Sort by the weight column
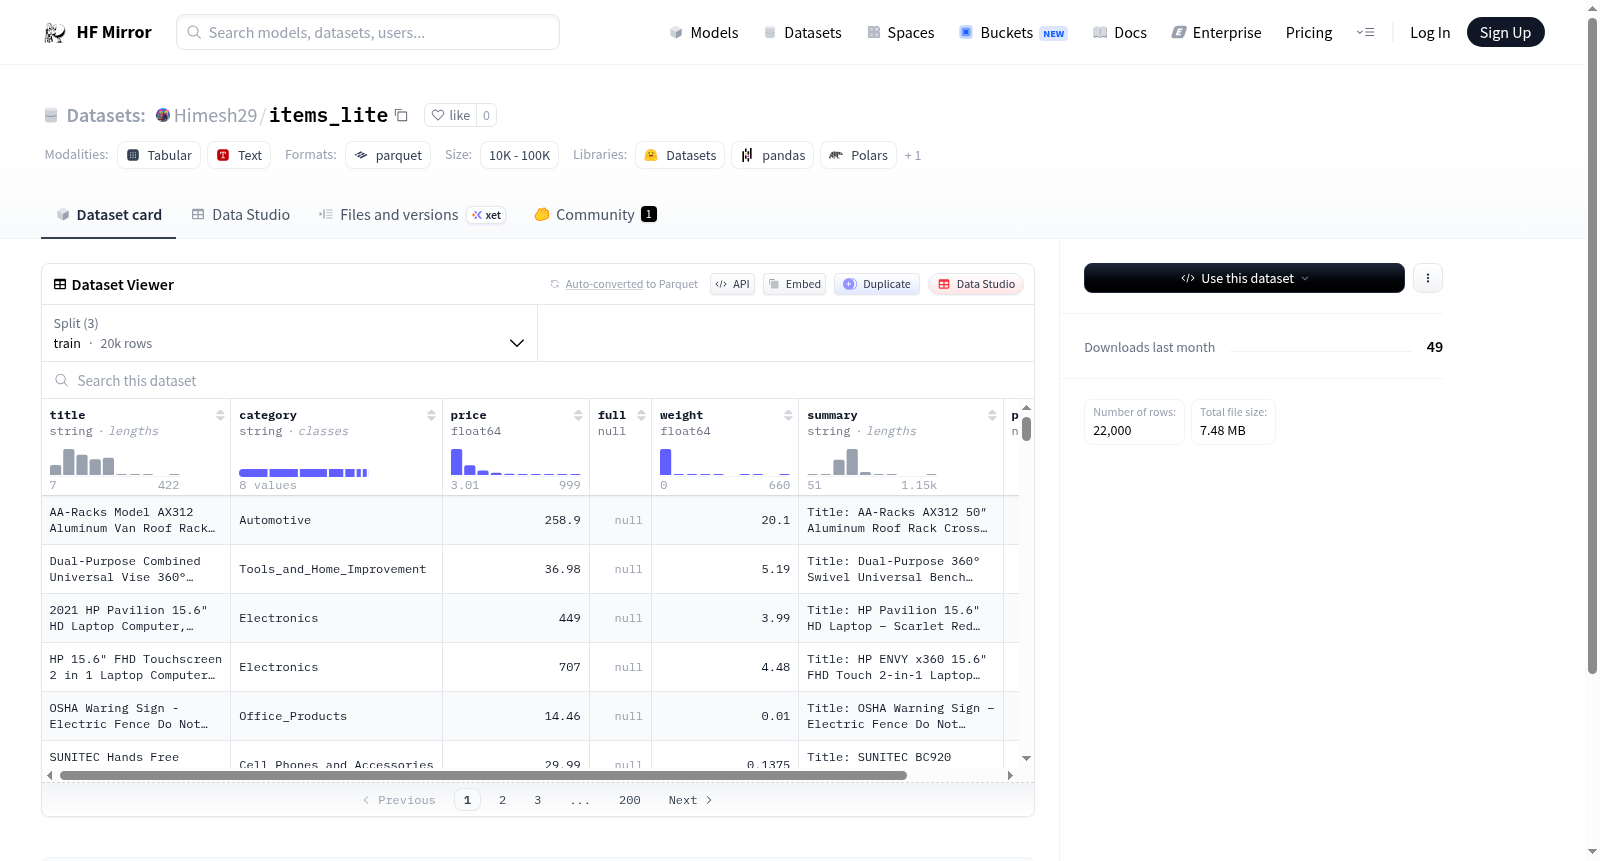This screenshot has width=1600, height=861. click(788, 415)
